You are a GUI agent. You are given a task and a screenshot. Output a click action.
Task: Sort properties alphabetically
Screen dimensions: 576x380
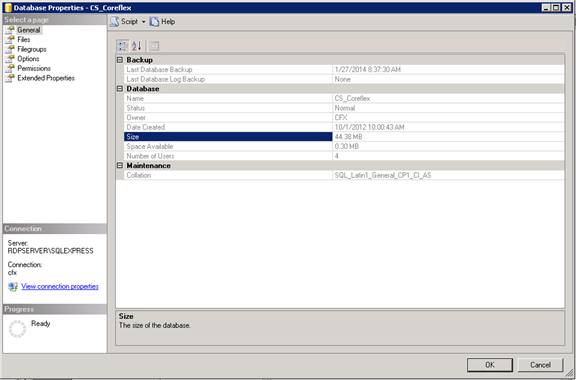pyautogui.click(x=137, y=46)
